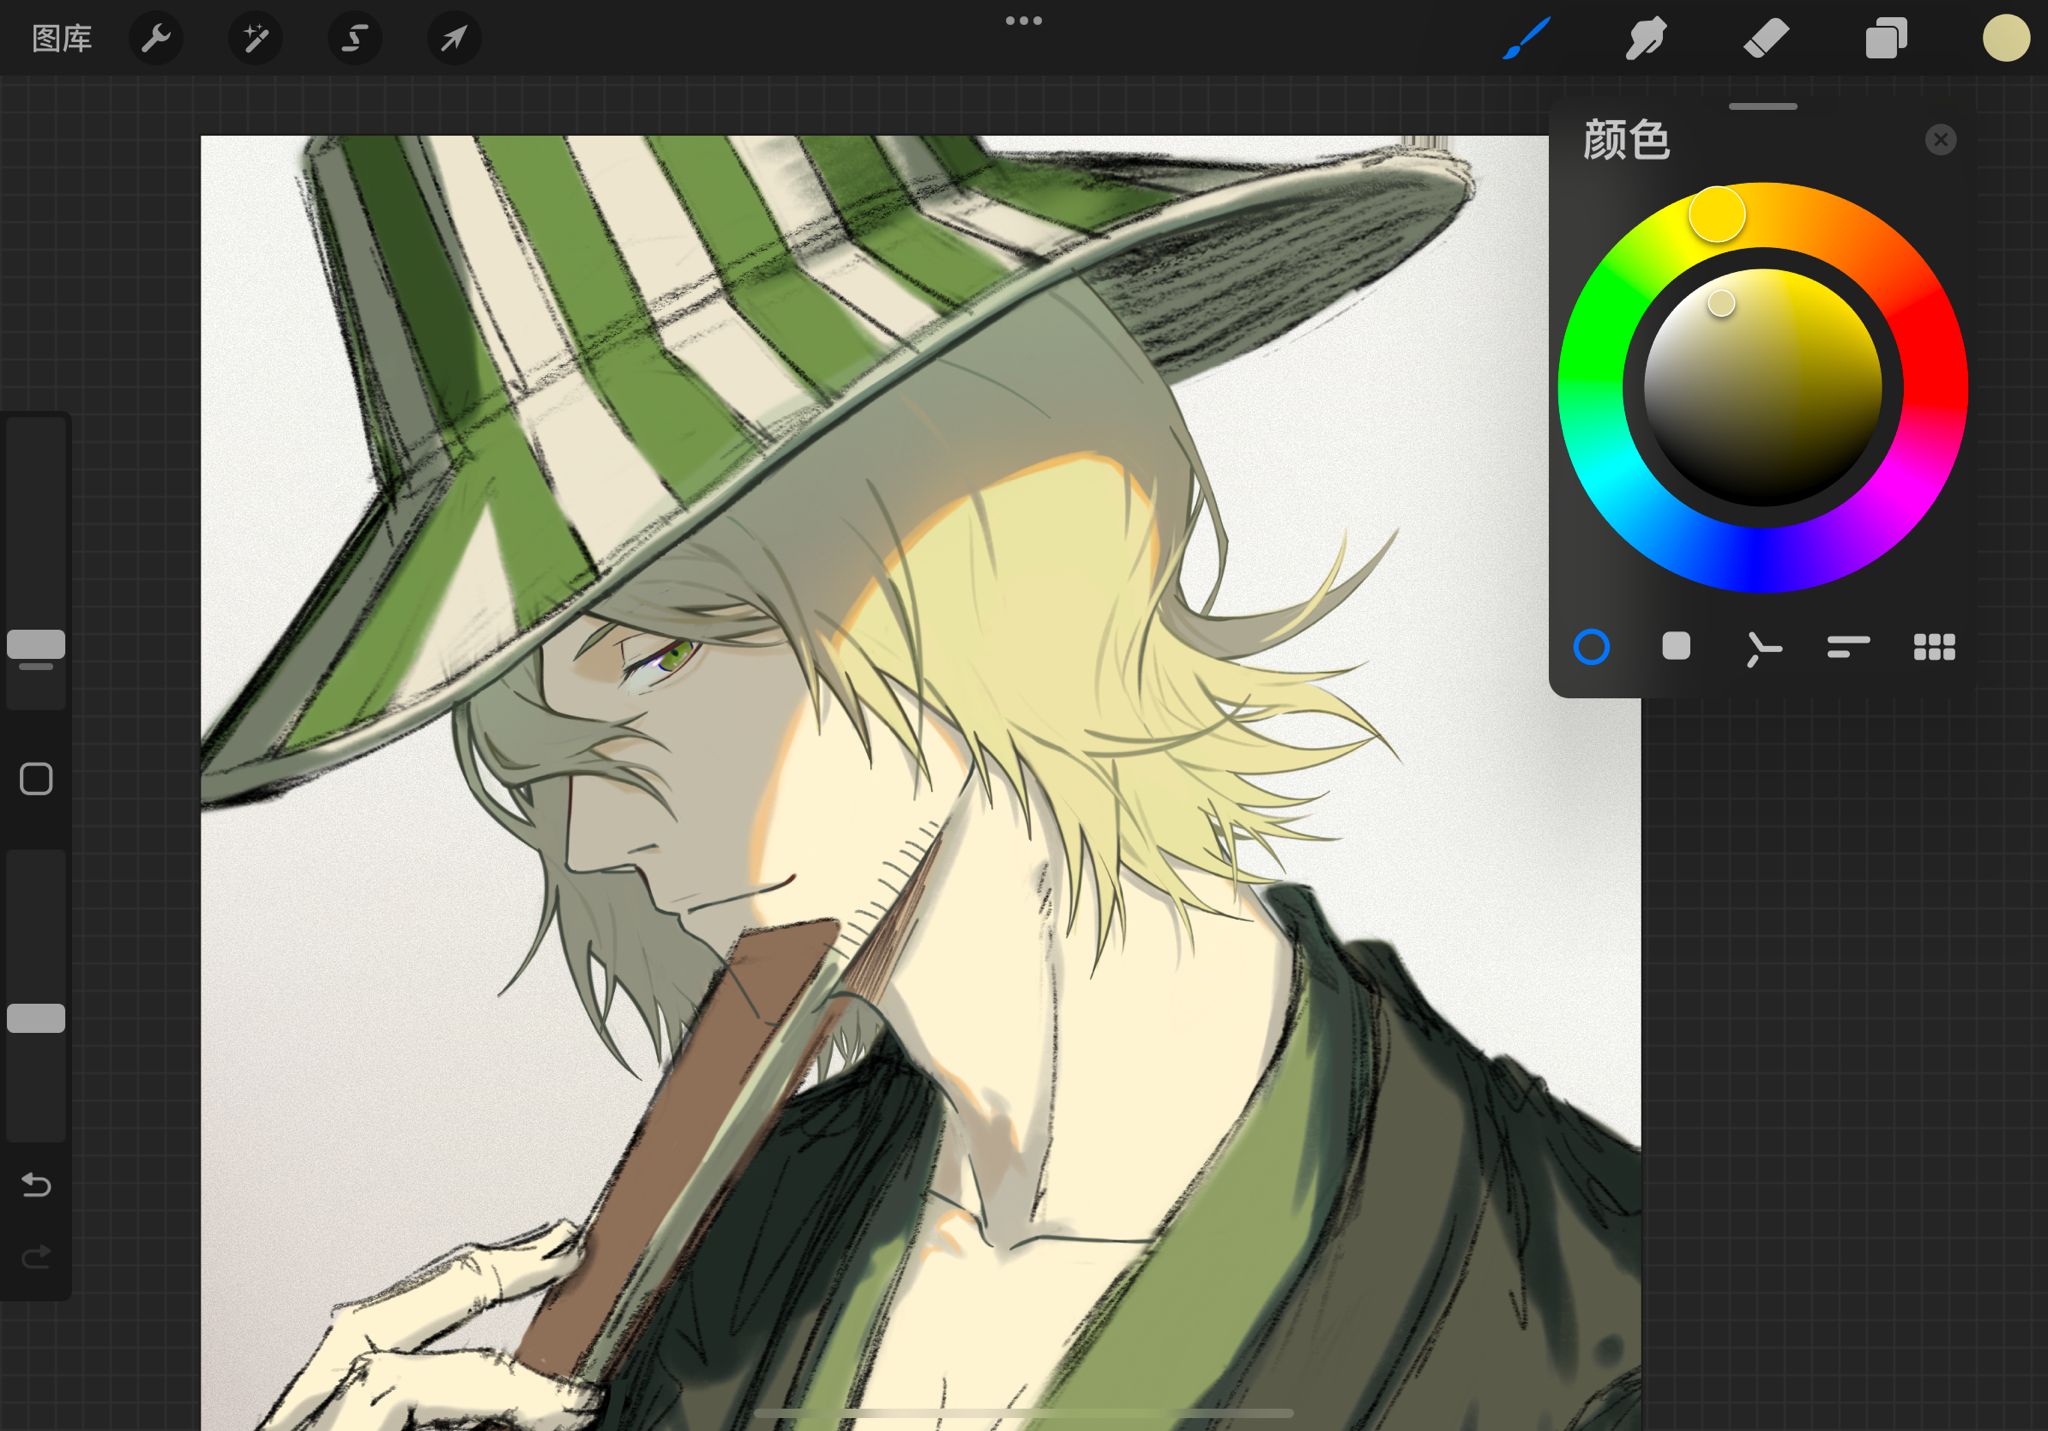
Task: Activate the Selection S-shaped tool
Action: [x=354, y=39]
